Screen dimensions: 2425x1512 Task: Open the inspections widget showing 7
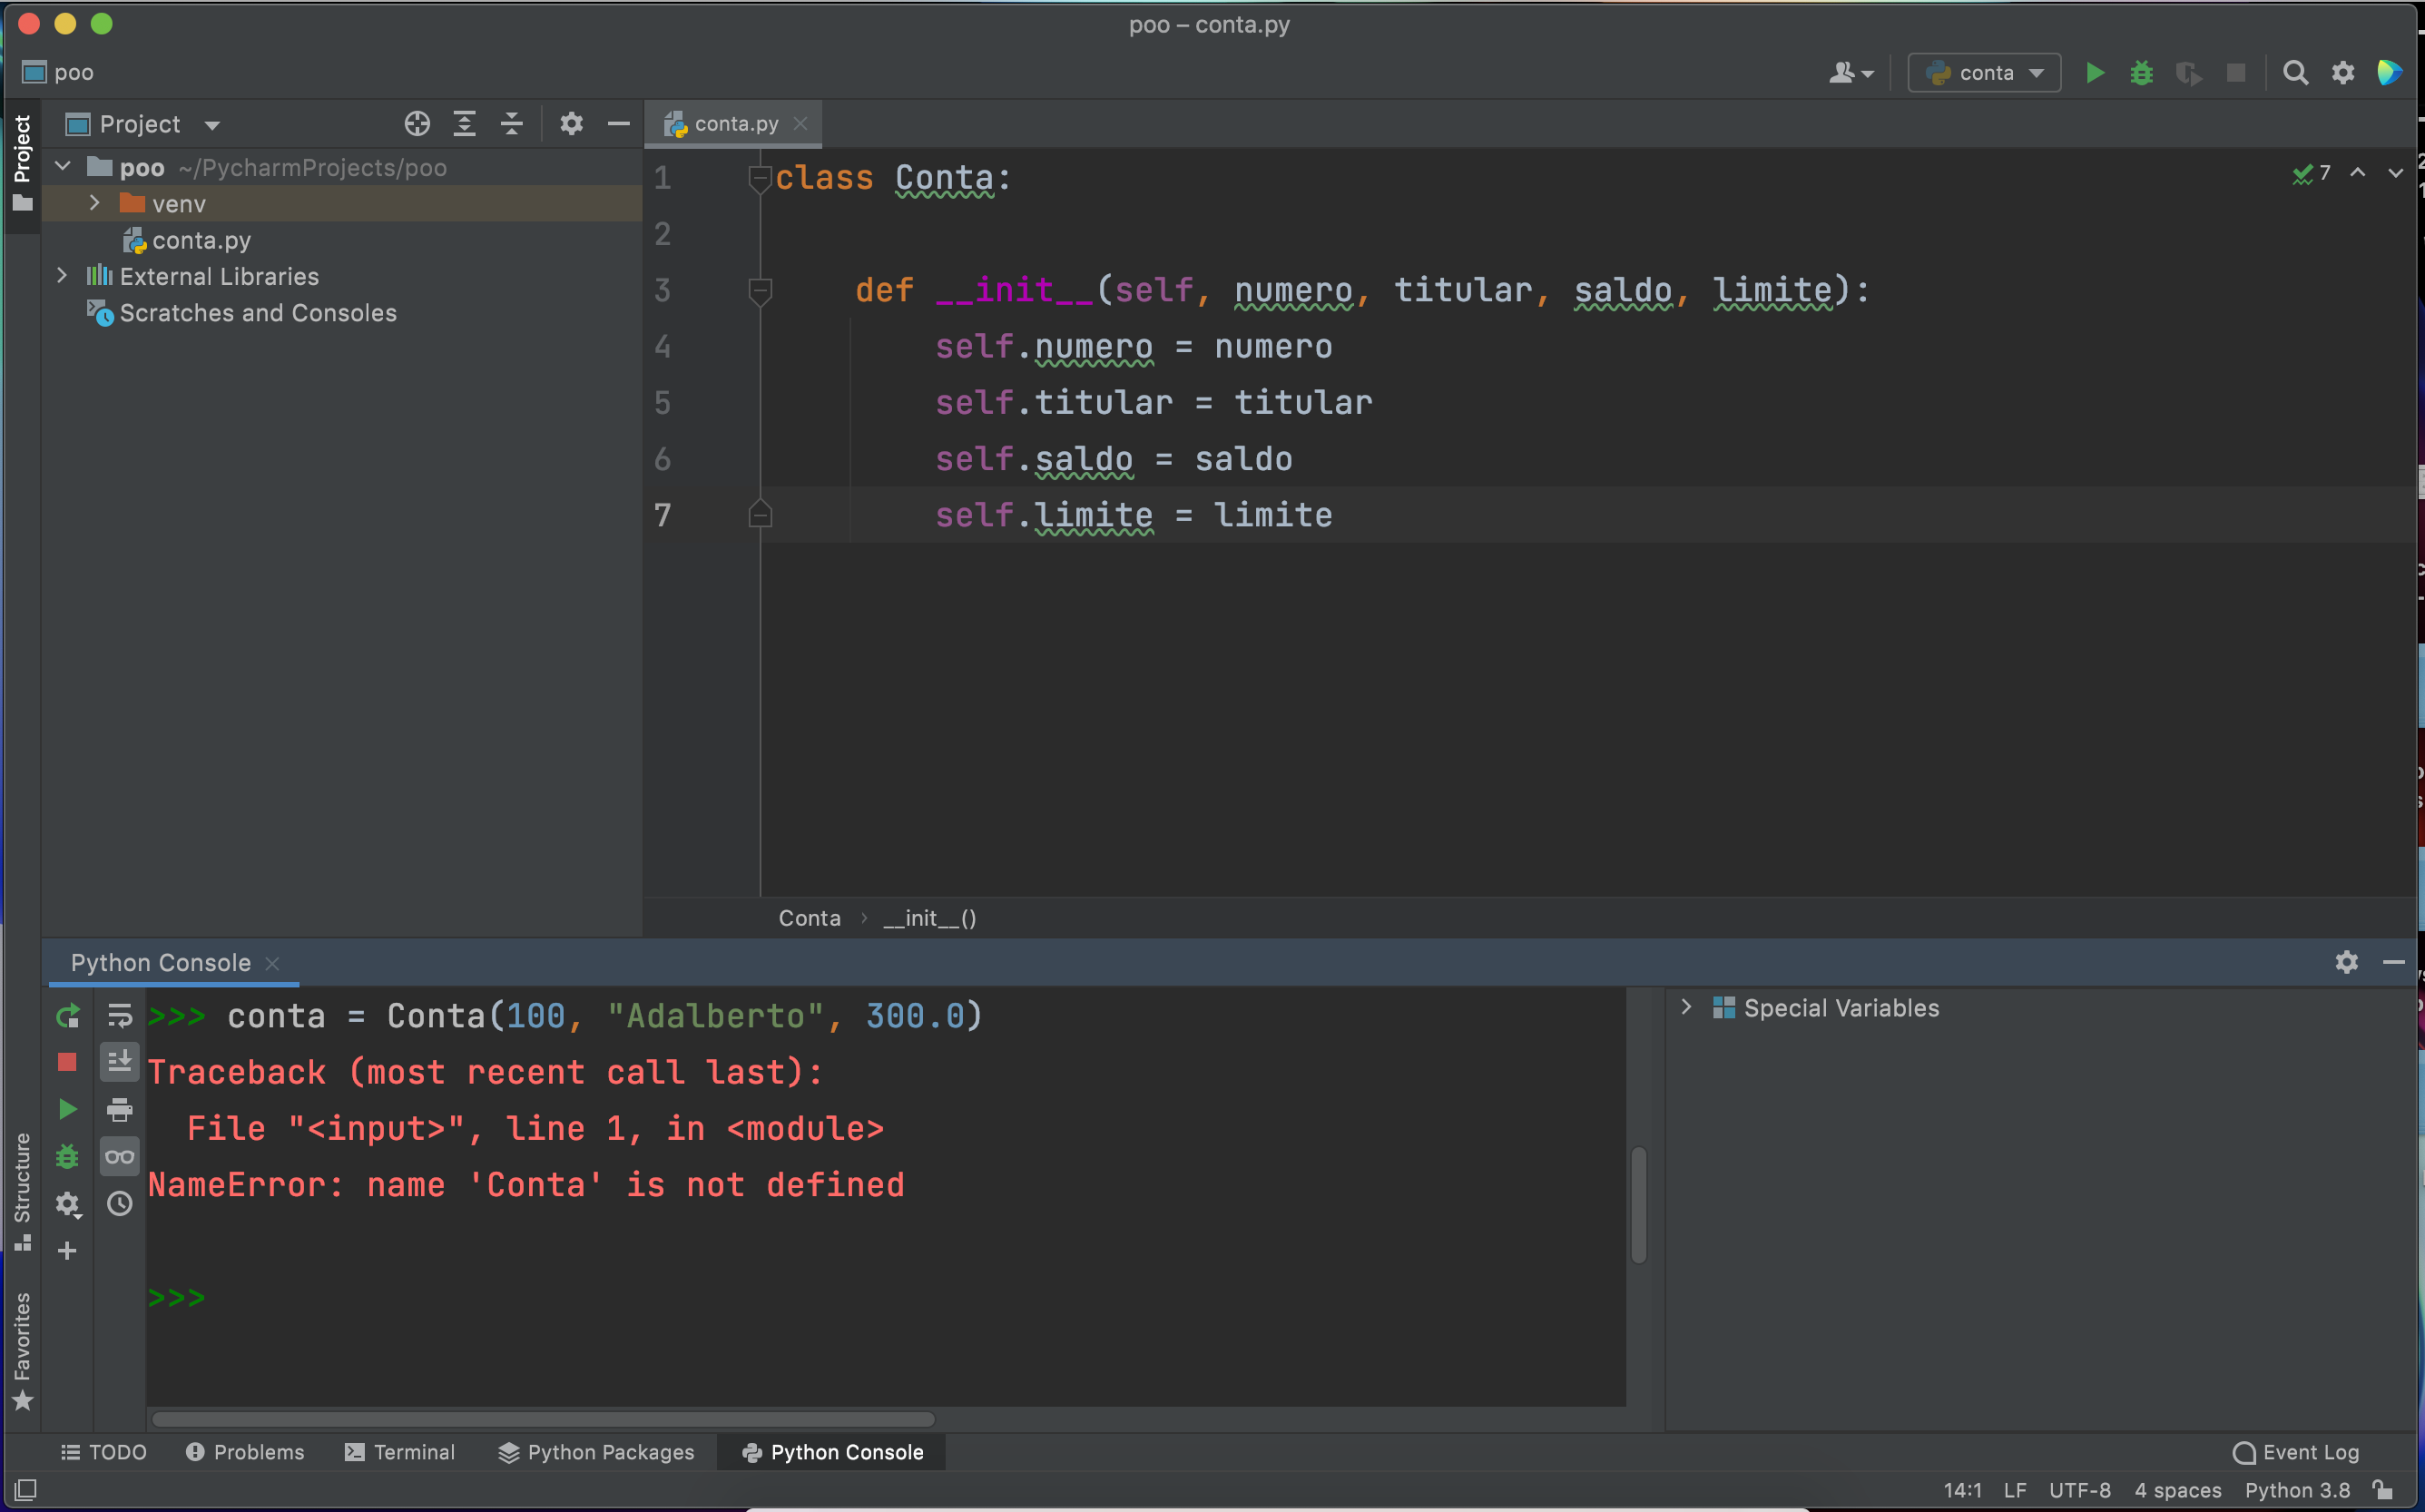[x=2312, y=173]
